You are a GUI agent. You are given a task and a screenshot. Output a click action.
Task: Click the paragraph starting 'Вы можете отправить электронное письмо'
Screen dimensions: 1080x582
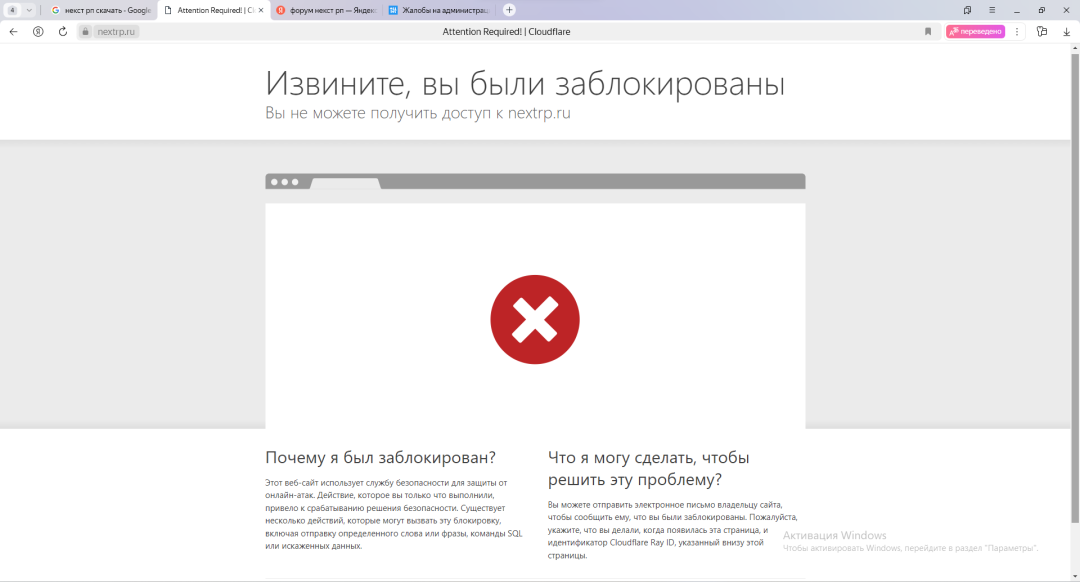pos(672,530)
